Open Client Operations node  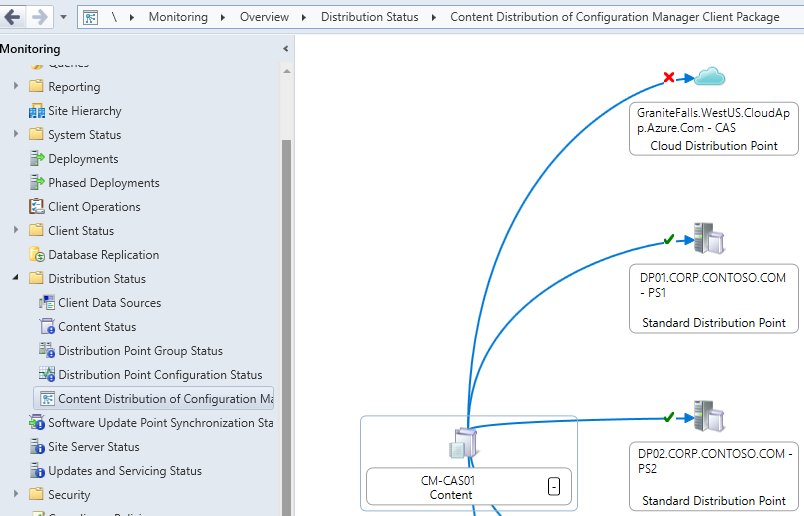click(x=94, y=207)
